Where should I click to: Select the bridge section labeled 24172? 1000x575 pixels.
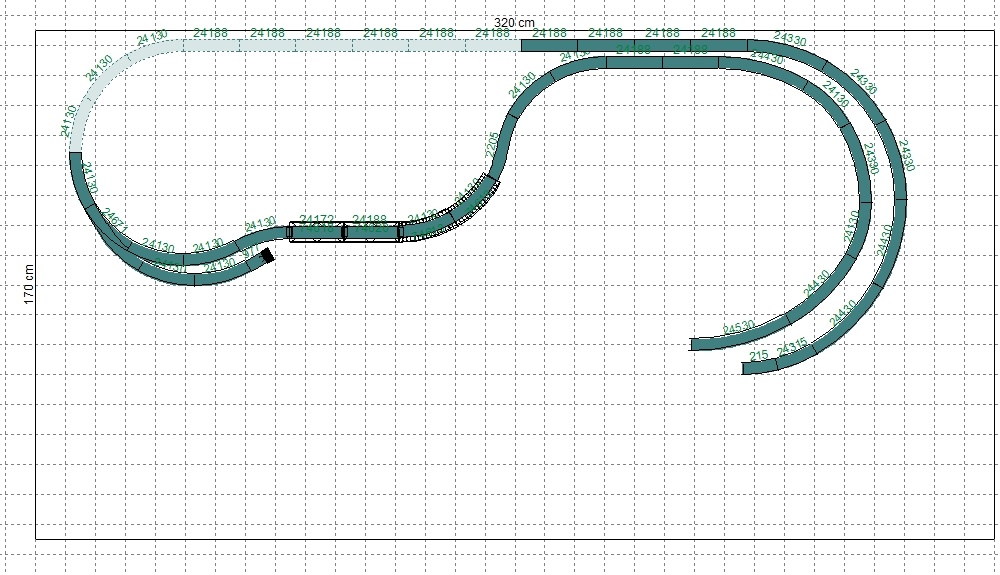pos(316,231)
